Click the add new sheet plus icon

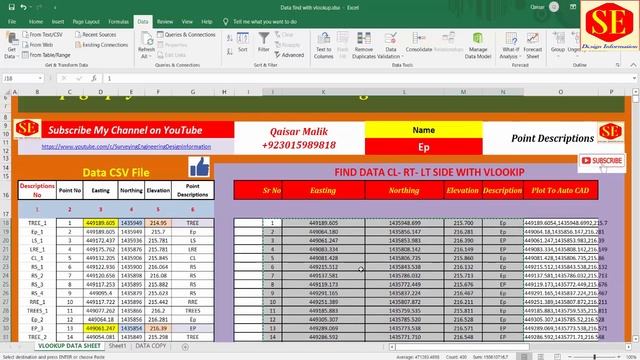(185, 347)
